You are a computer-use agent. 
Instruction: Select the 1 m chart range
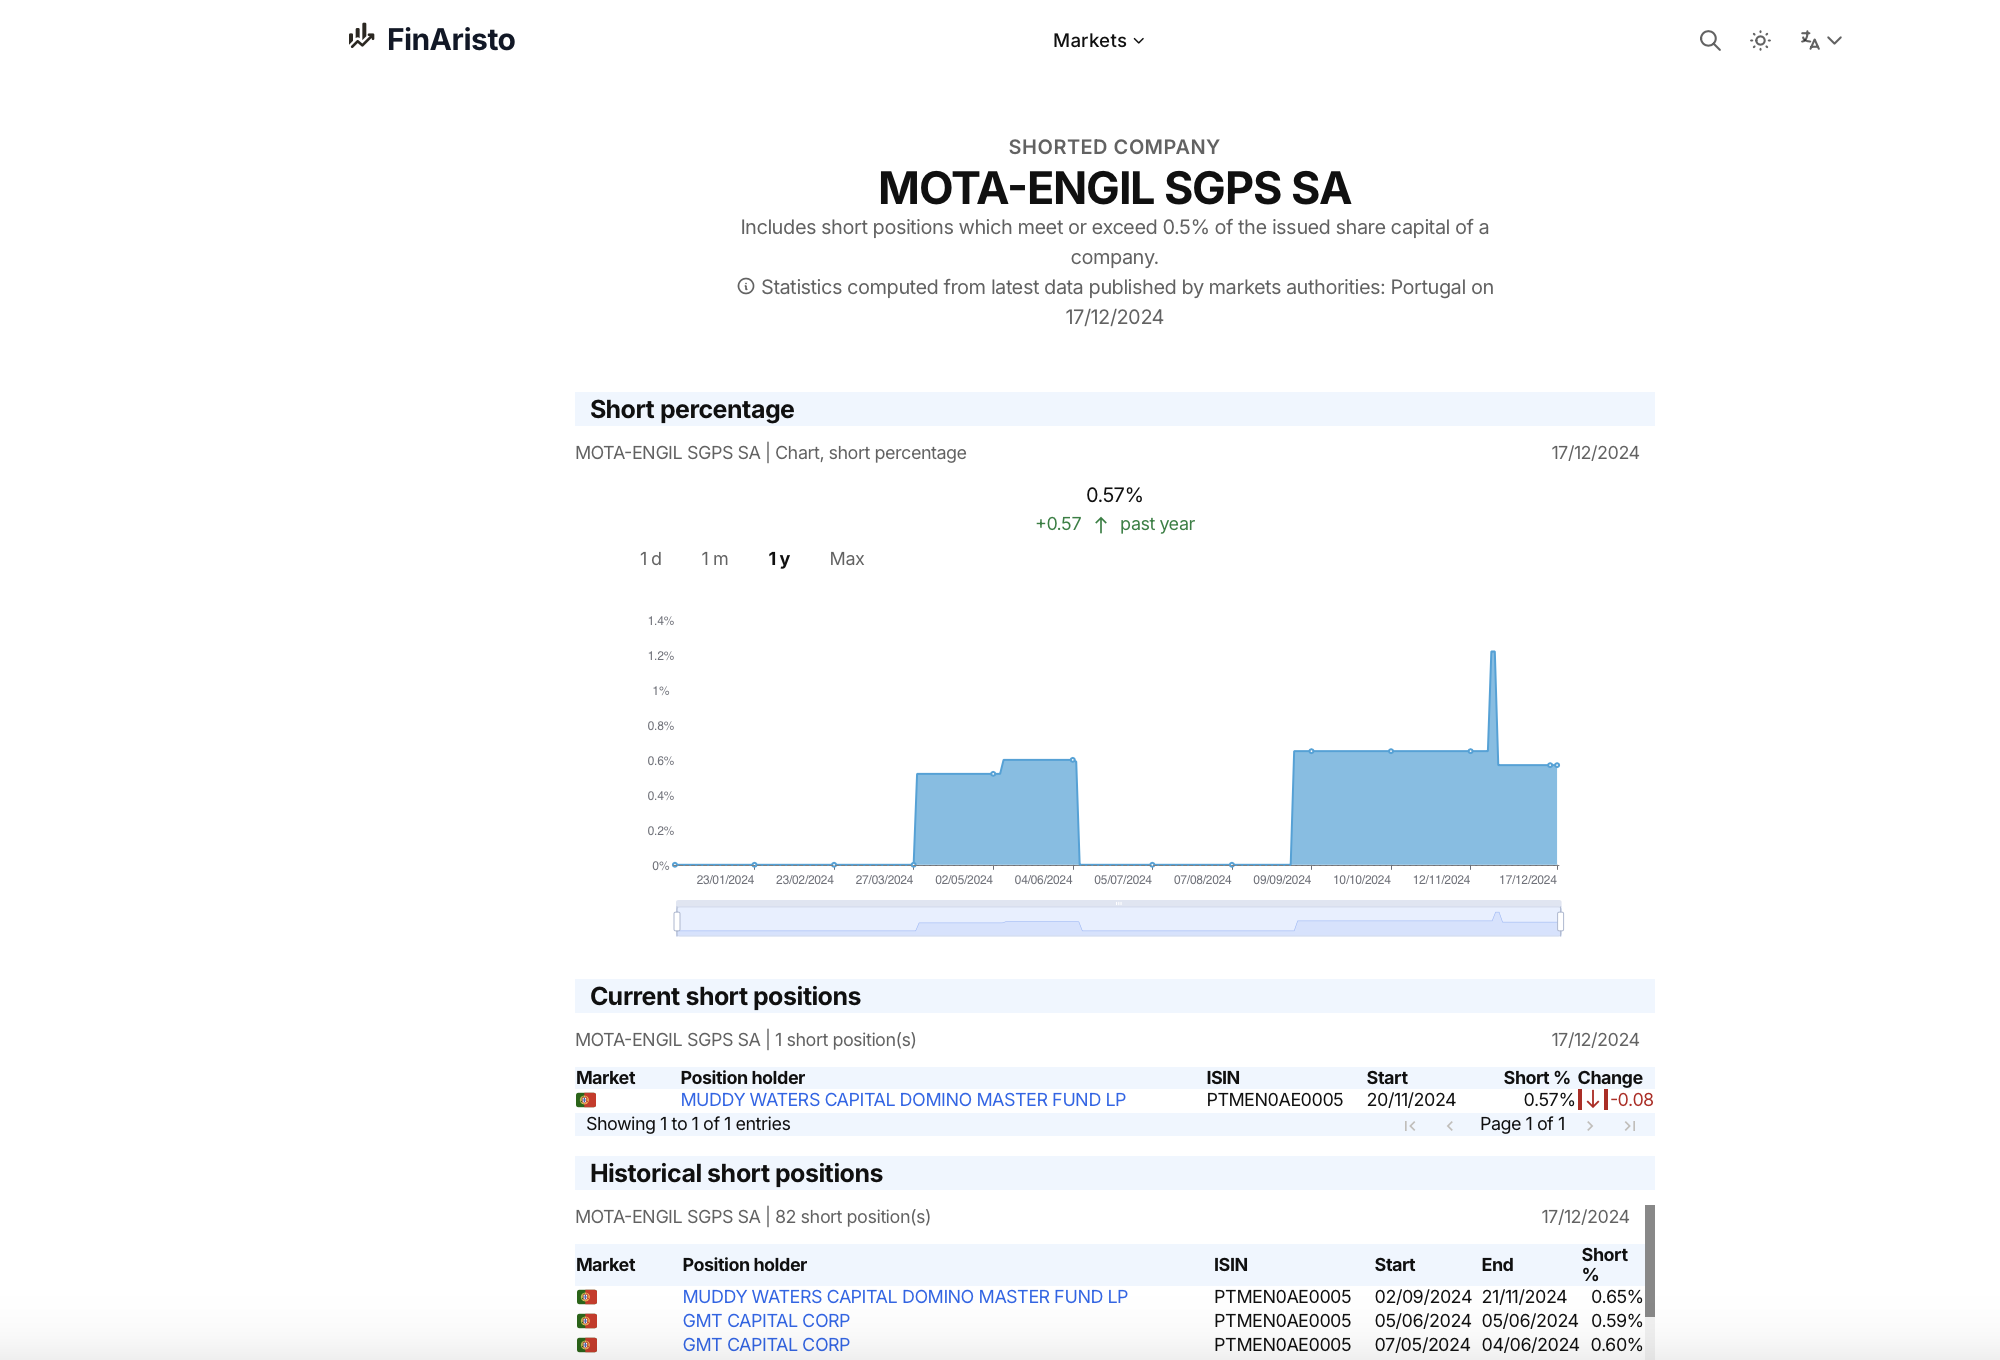pyautogui.click(x=714, y=559)
